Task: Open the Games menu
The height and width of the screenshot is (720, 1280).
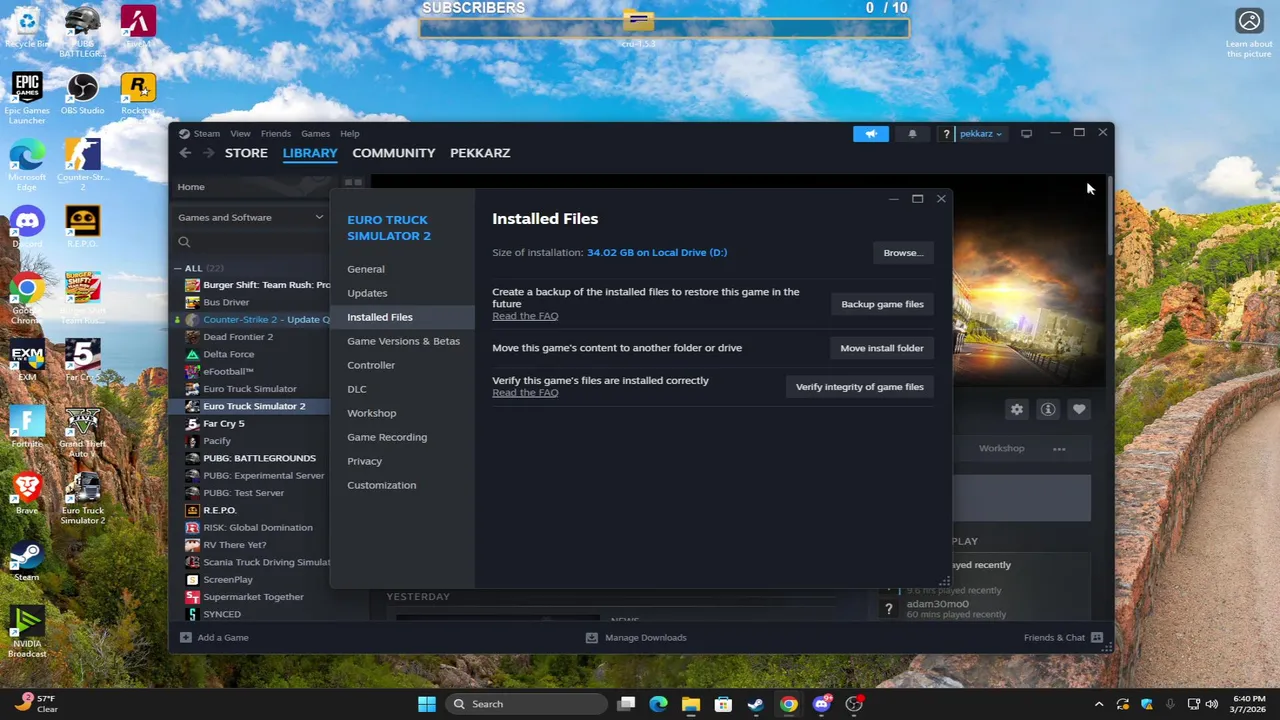Action: (315, 133)
